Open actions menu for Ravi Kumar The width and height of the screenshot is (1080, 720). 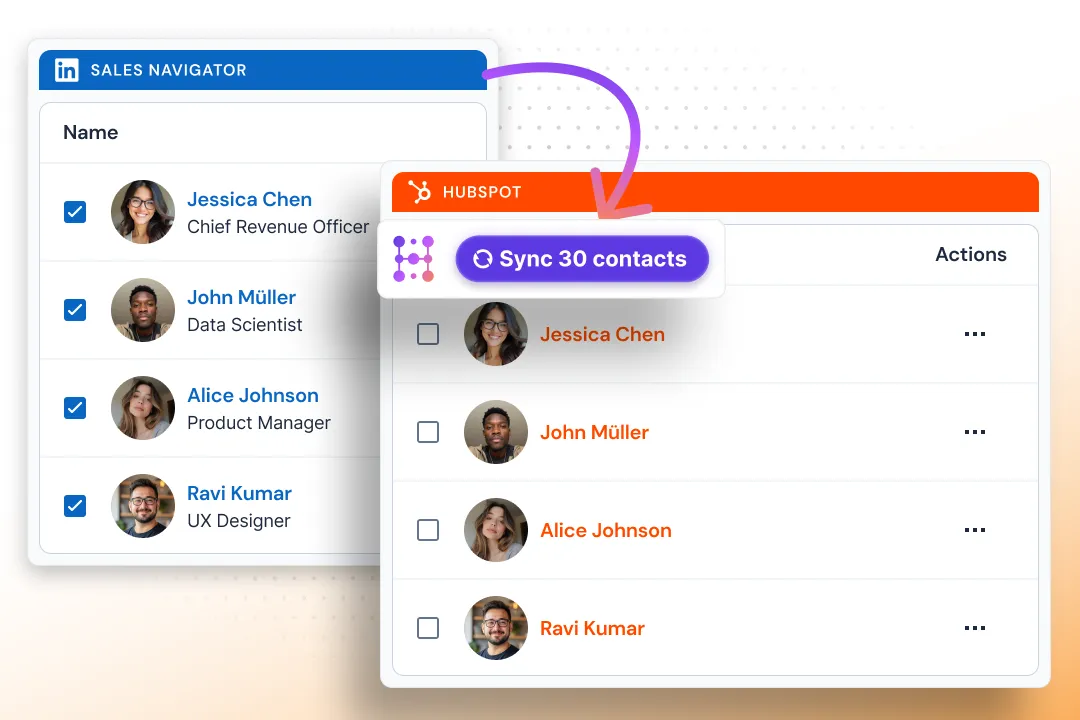pyautogui.click(x=975, y=628)
